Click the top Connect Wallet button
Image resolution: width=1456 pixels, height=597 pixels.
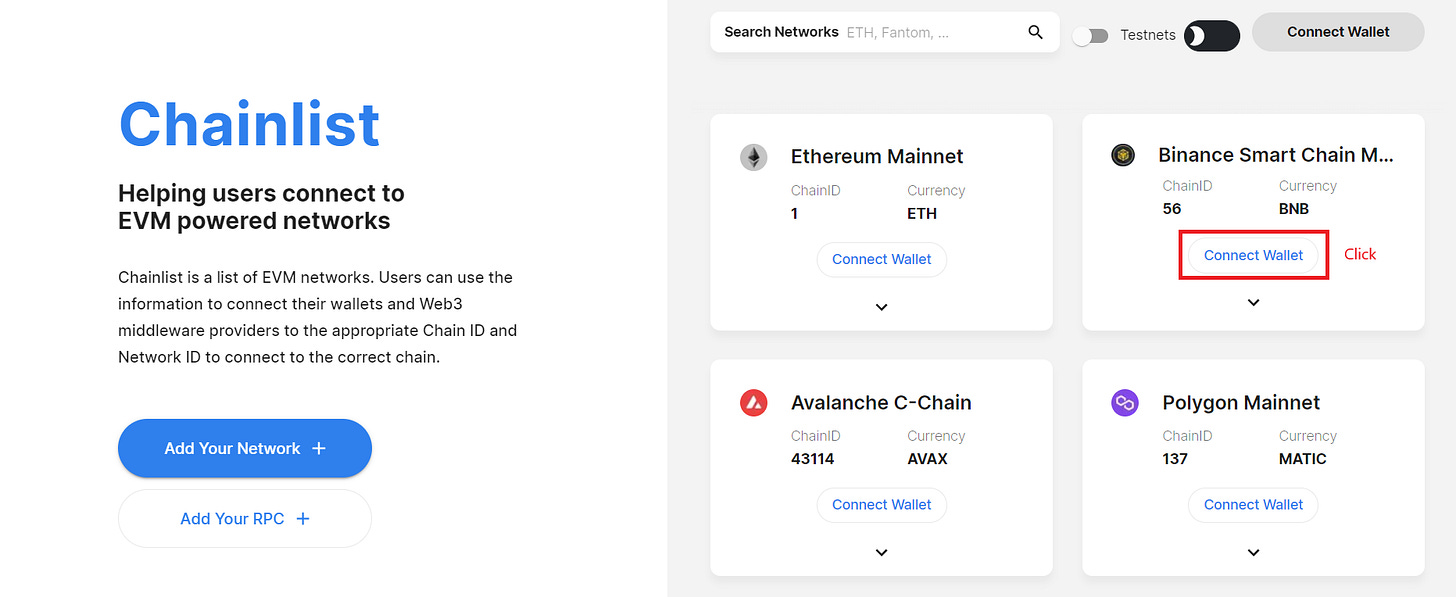1338,32
